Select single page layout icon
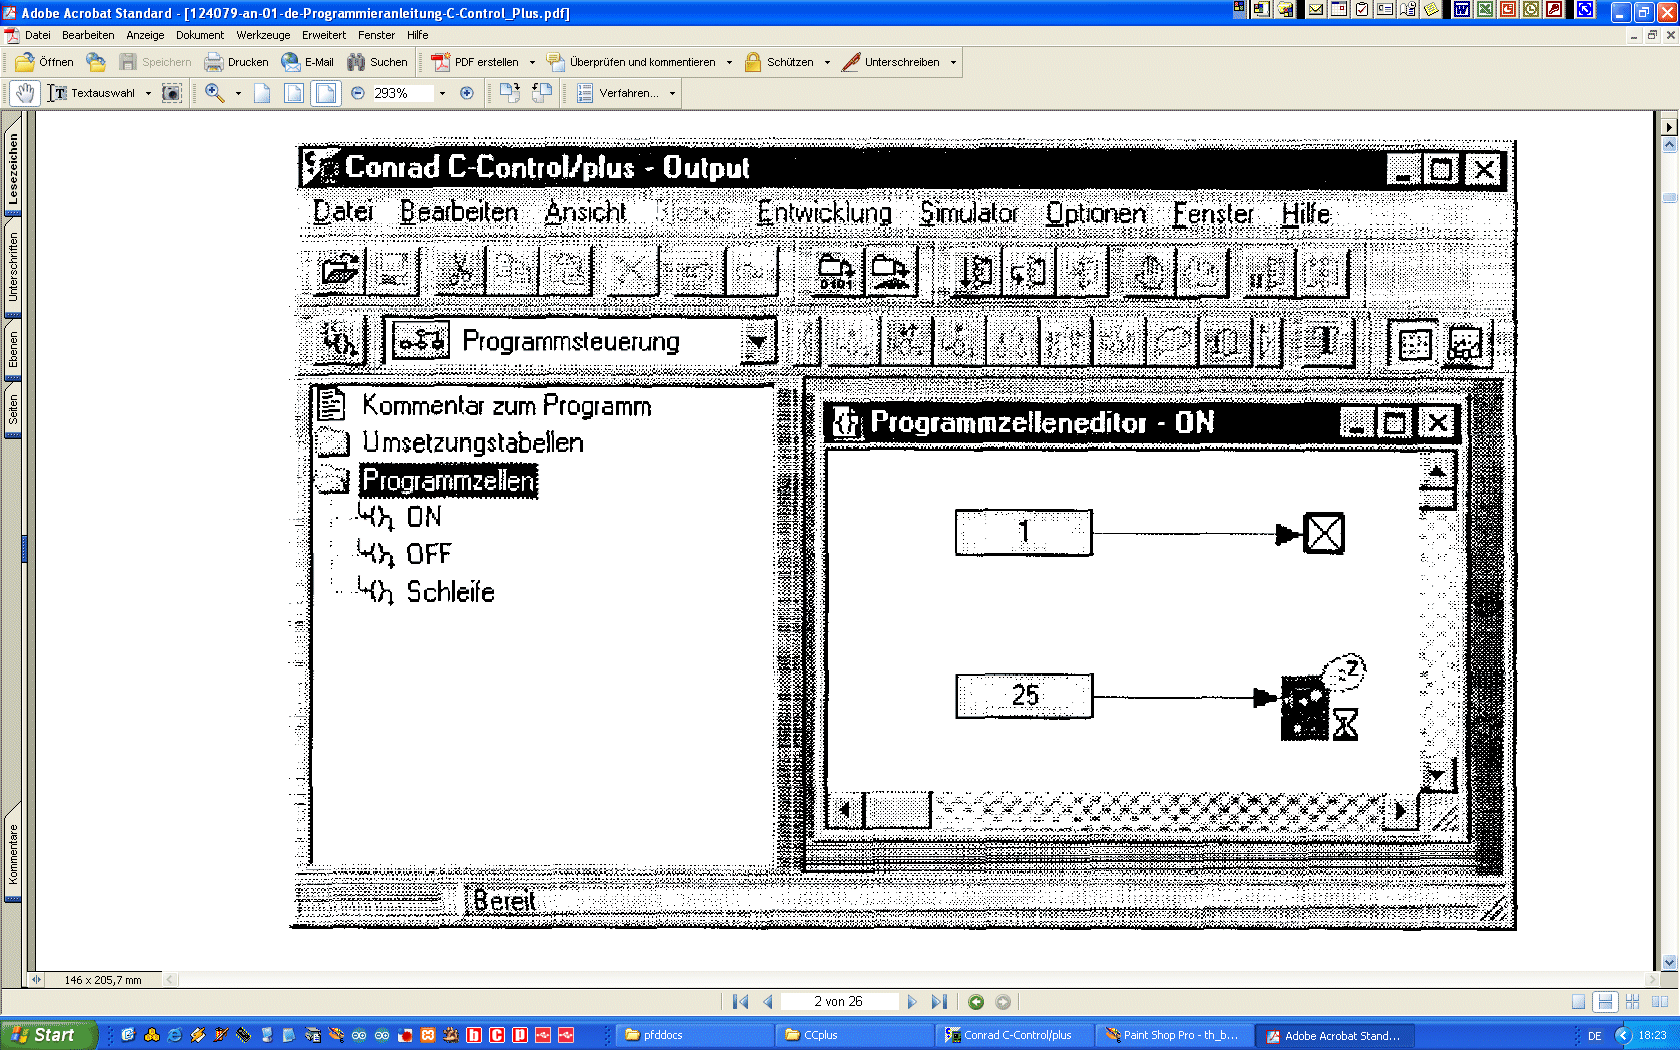 (x=1578, y=1001)
